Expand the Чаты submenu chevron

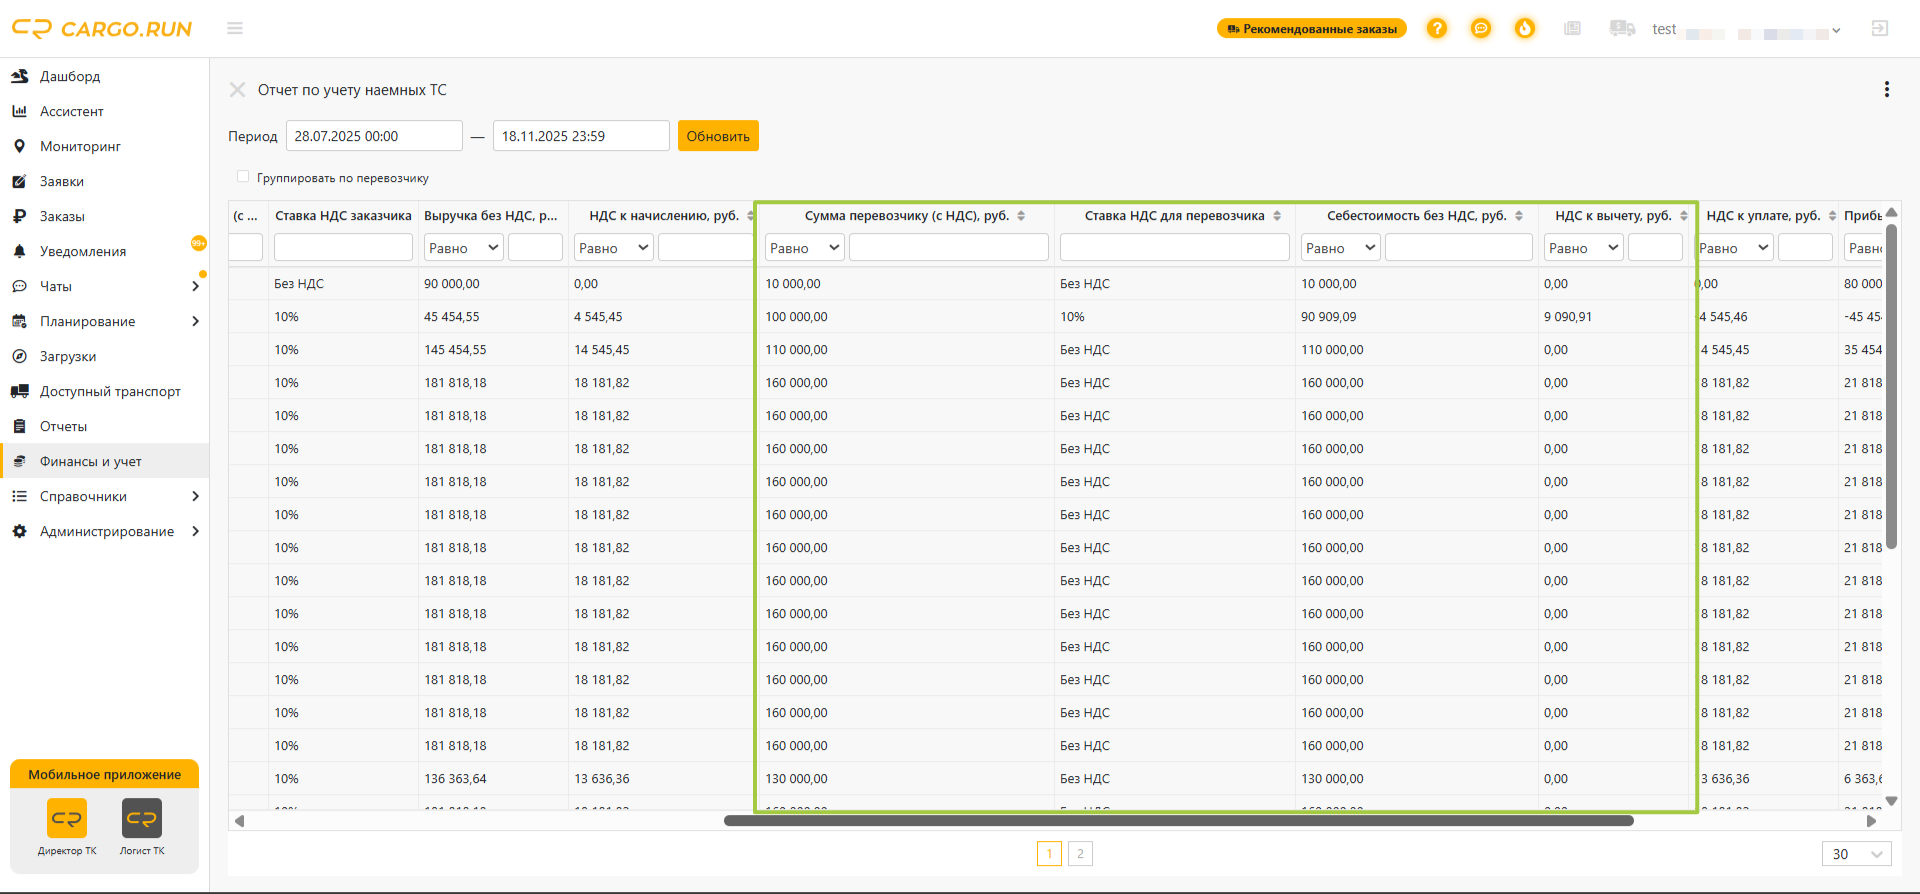coord(195,286)
